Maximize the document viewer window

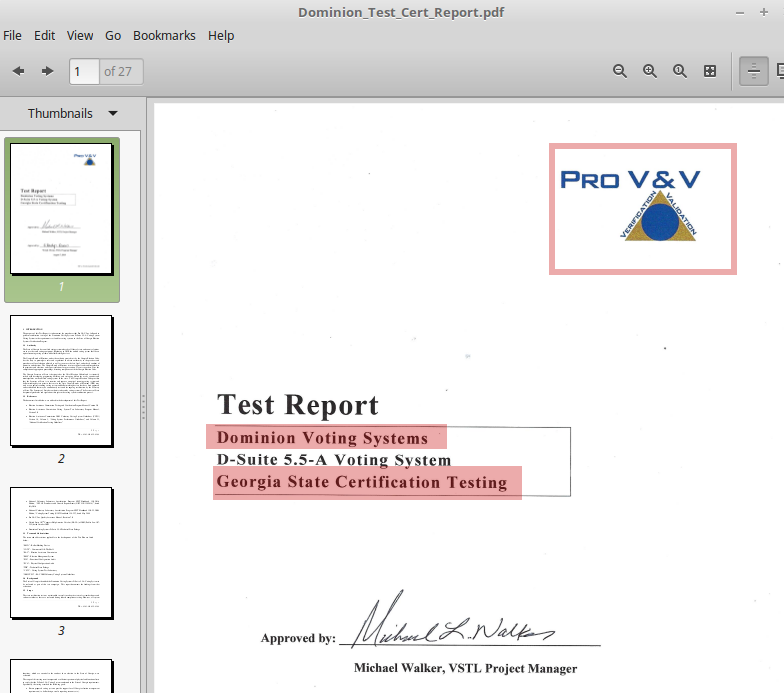click(764, 12)
